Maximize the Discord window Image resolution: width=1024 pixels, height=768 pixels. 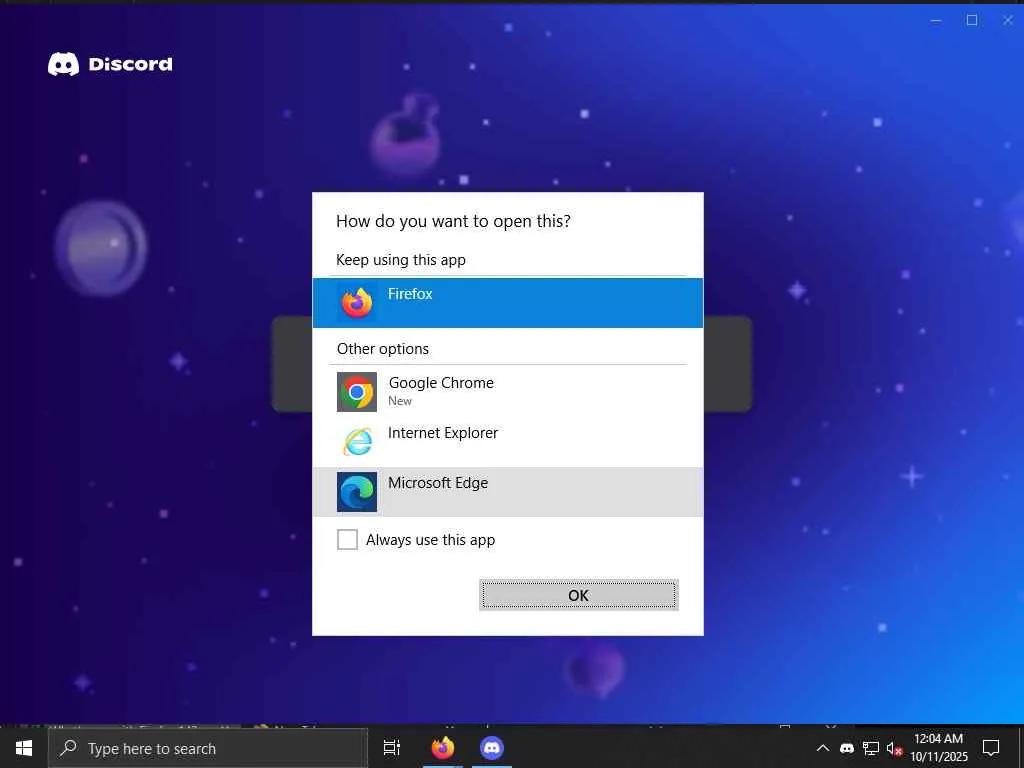pos(972,20)
